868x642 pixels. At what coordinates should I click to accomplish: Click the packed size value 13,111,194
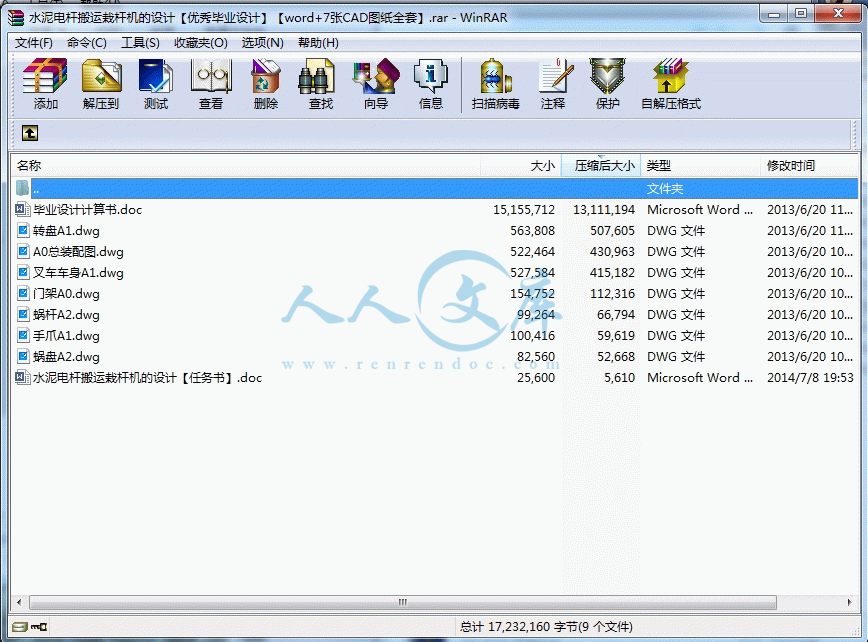click(x=603, y=210)
